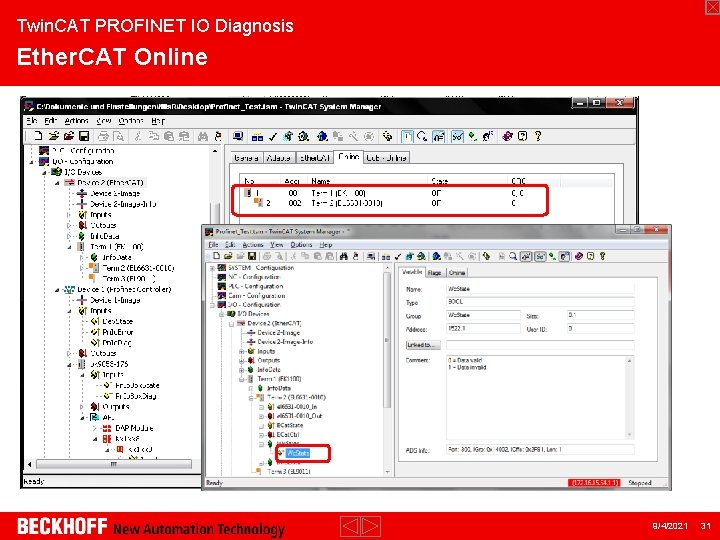
Task: Collapse Term 1 (EK1100) in front window tree
Action: 241,379
